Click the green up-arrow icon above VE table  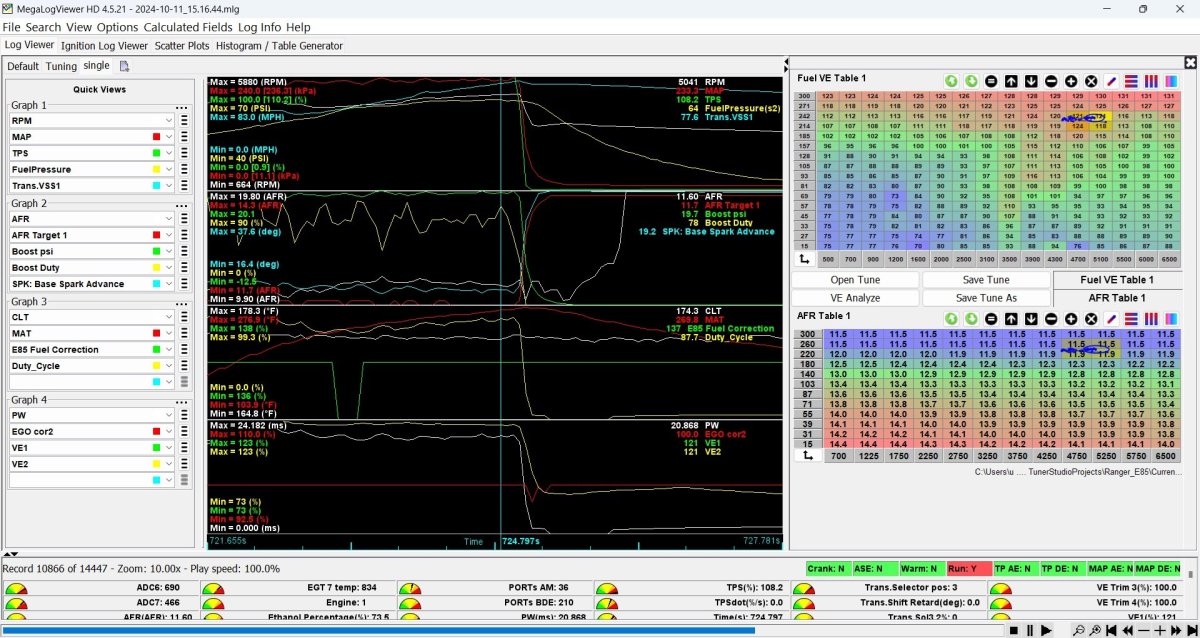[x=951, y=81]
